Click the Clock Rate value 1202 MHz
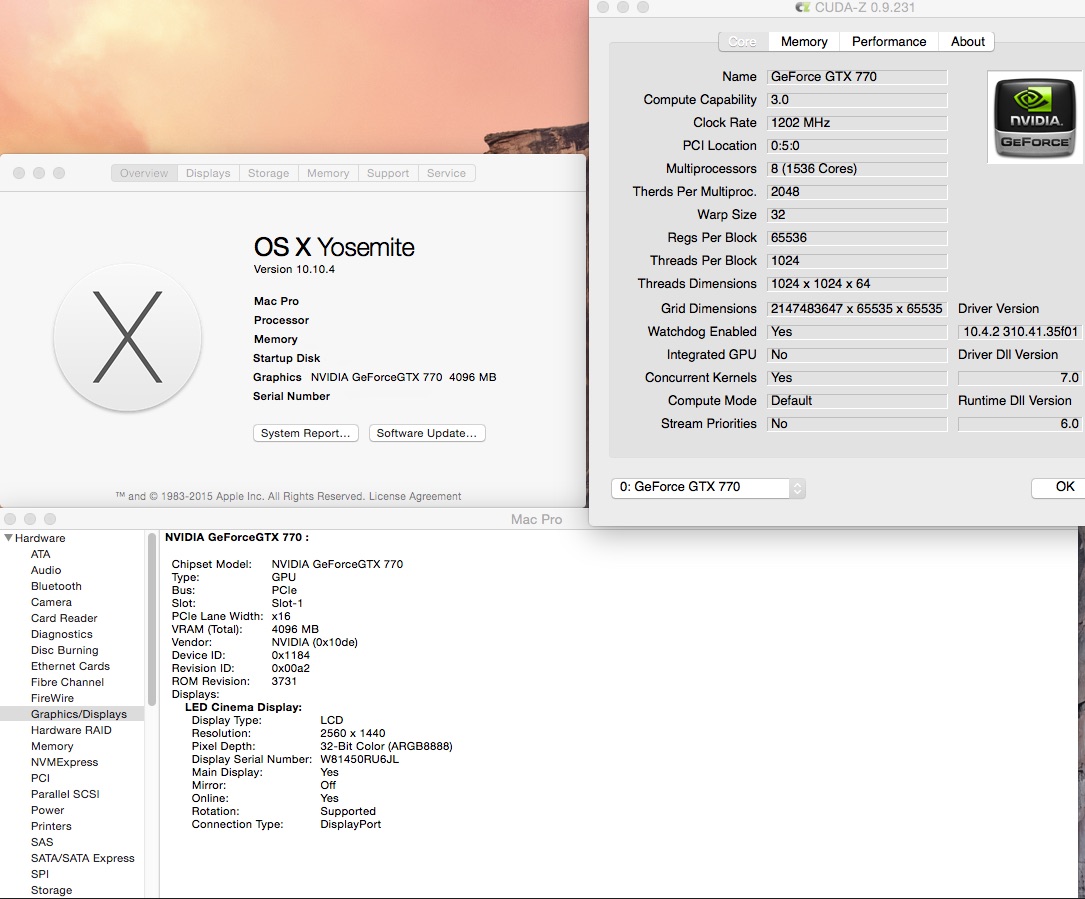Screen dimensions: 1085x899 857,122
